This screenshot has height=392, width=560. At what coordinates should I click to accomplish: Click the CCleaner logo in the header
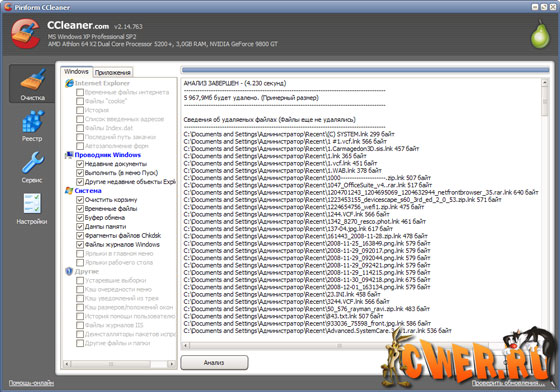pos(25,34)
